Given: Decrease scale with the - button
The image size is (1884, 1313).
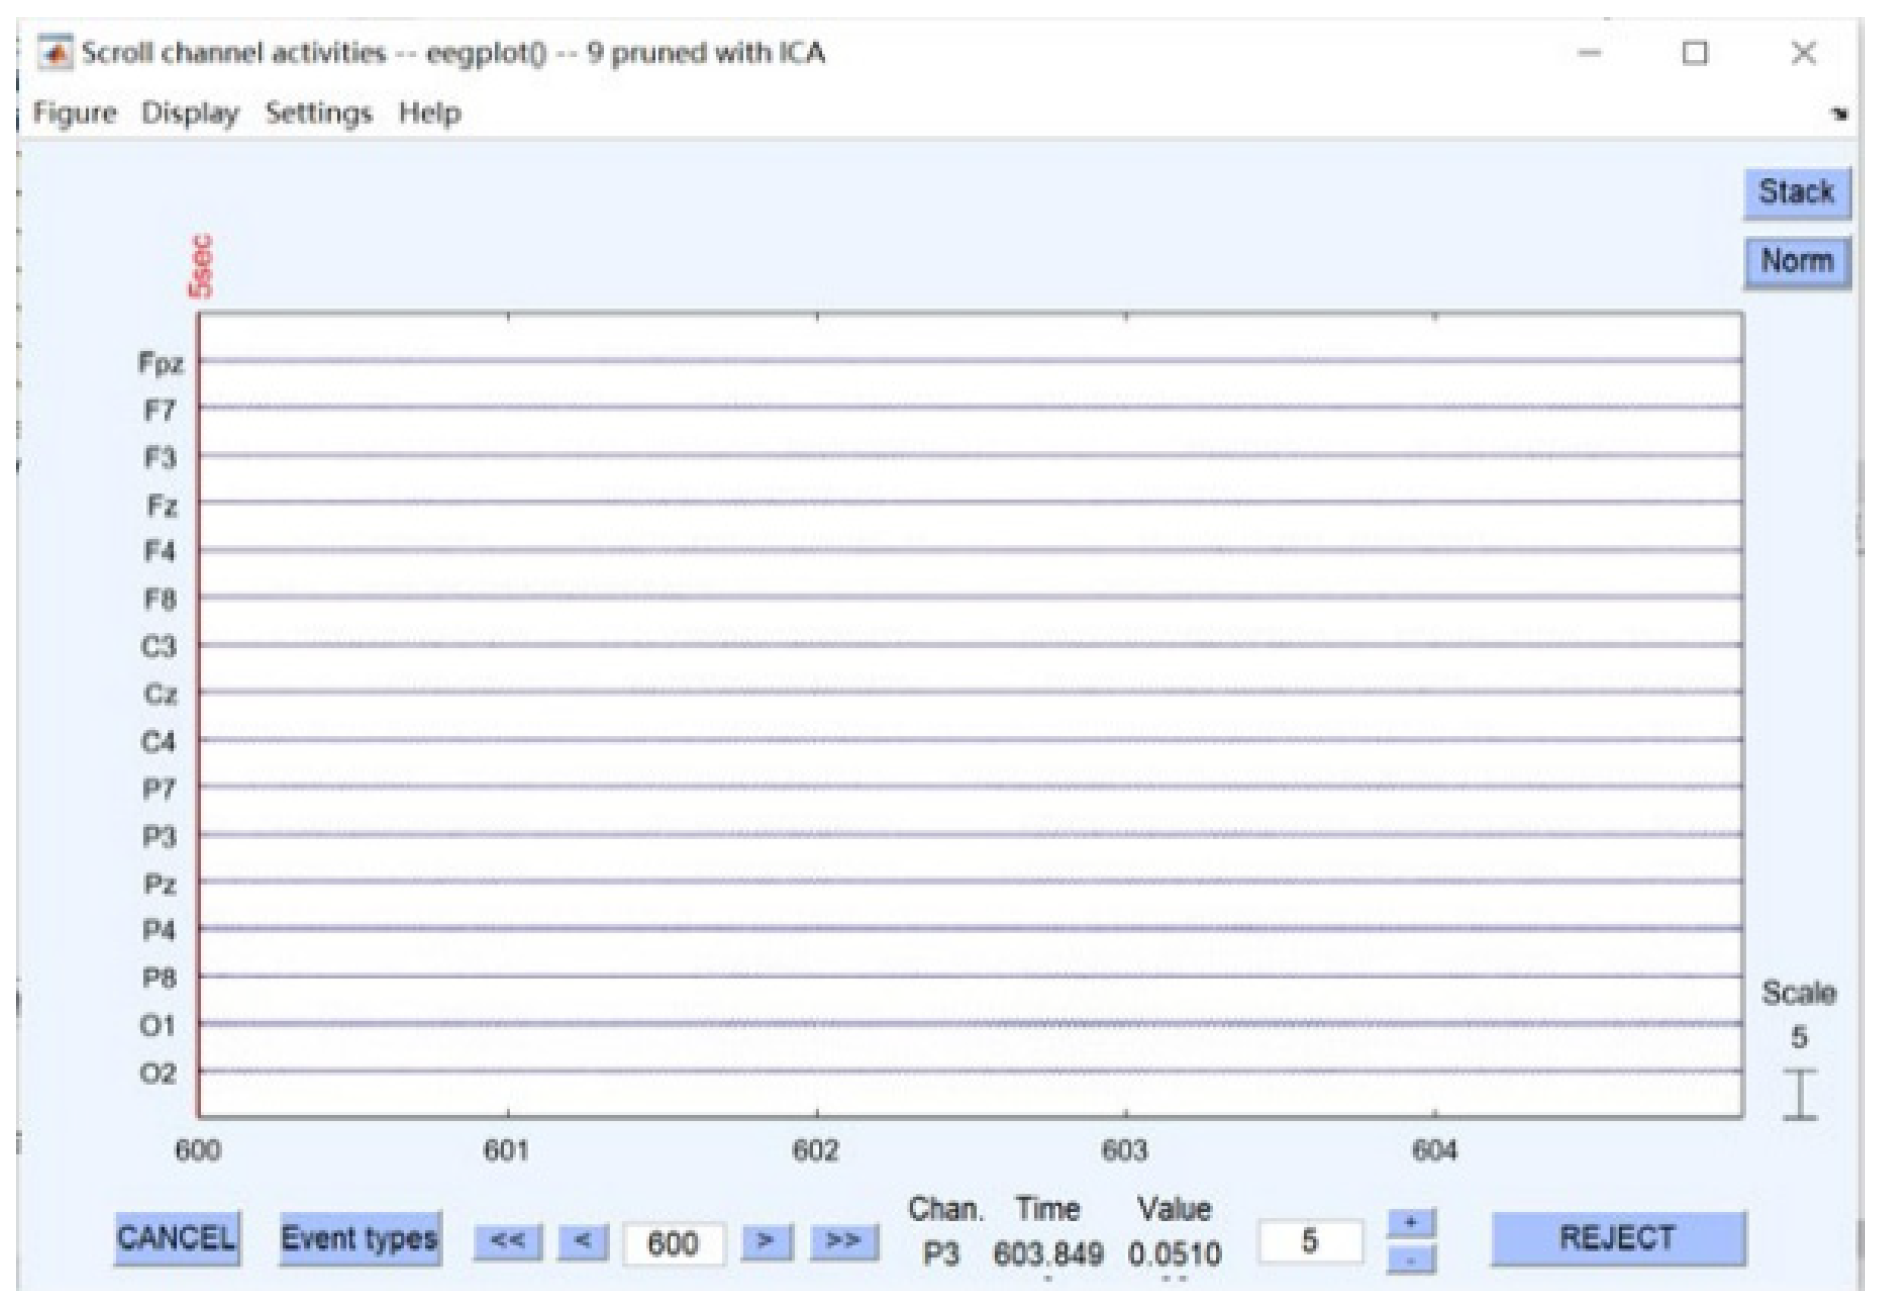Looking at the screenshot, I should tap(1410, 1259).
